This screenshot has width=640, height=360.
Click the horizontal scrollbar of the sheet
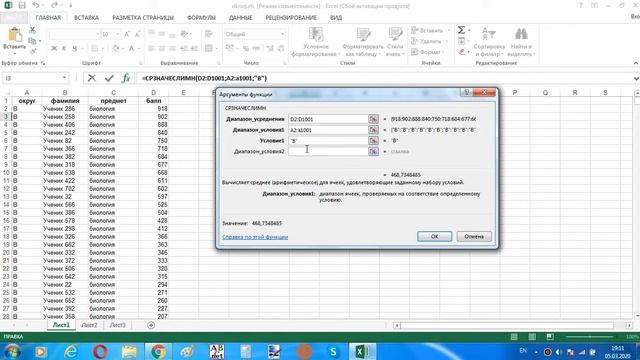pyautogui.click(x=507, y=325)
